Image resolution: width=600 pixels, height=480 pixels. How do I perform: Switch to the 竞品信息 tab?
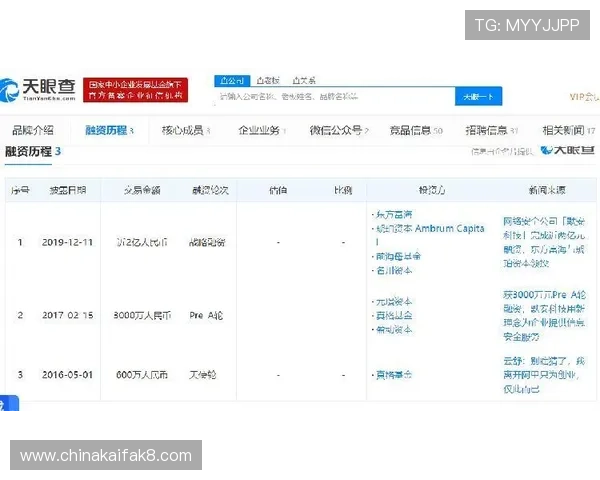tap(416, 131)
